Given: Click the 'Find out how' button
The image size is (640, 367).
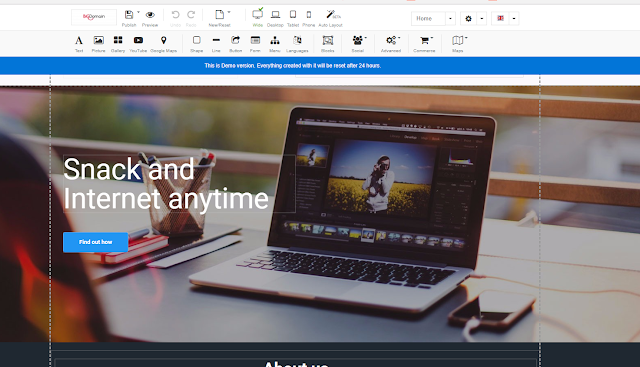Looking at the screenshot, I should click(96, 242).
